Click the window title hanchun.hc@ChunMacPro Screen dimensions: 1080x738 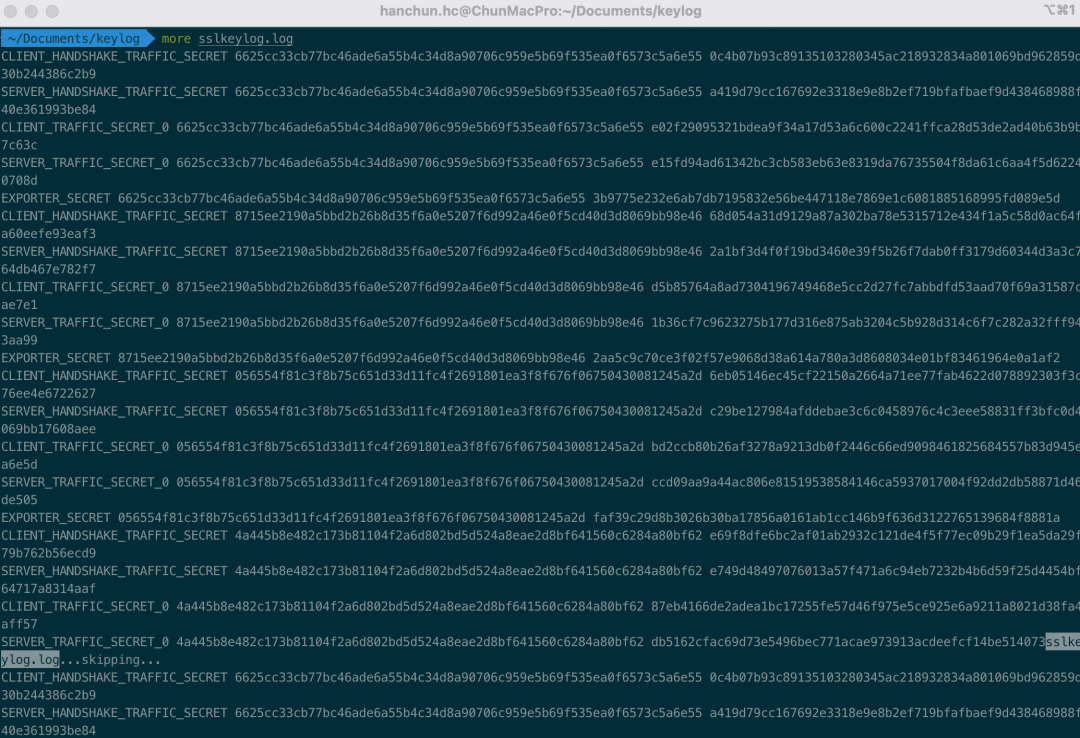540,11
